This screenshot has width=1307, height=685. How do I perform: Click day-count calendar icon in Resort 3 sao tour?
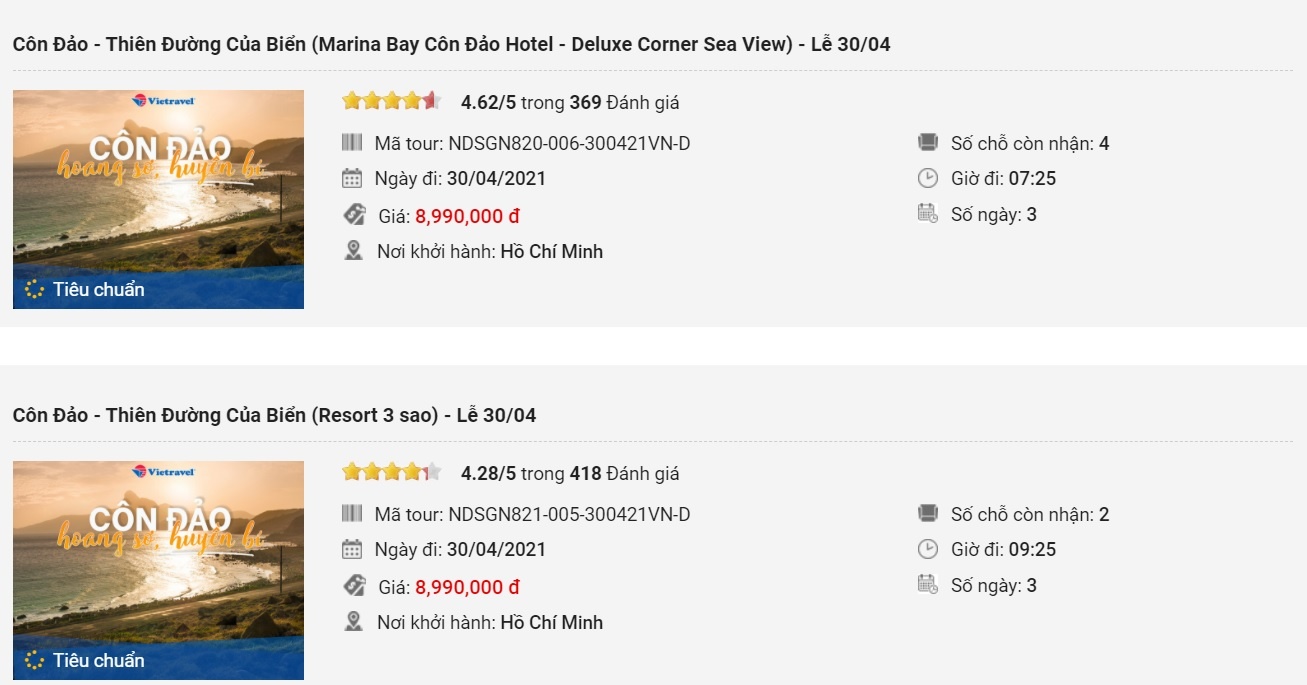click(928, 585)
